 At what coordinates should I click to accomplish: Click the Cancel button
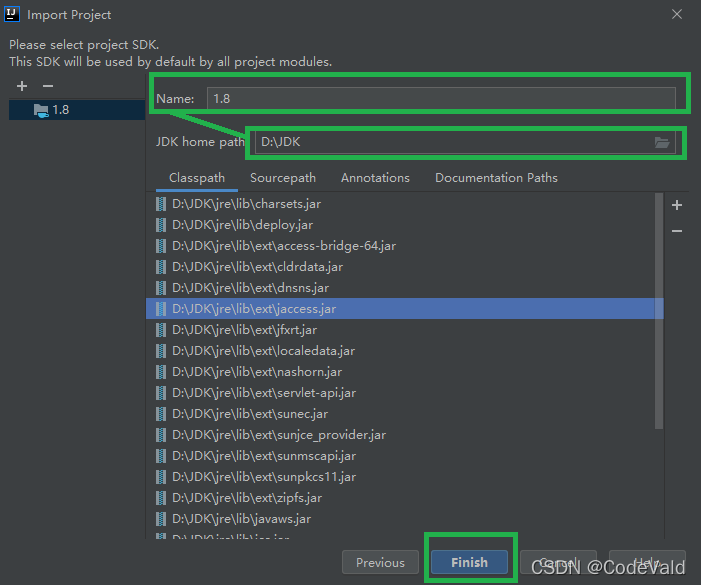[x=558, y=562]
